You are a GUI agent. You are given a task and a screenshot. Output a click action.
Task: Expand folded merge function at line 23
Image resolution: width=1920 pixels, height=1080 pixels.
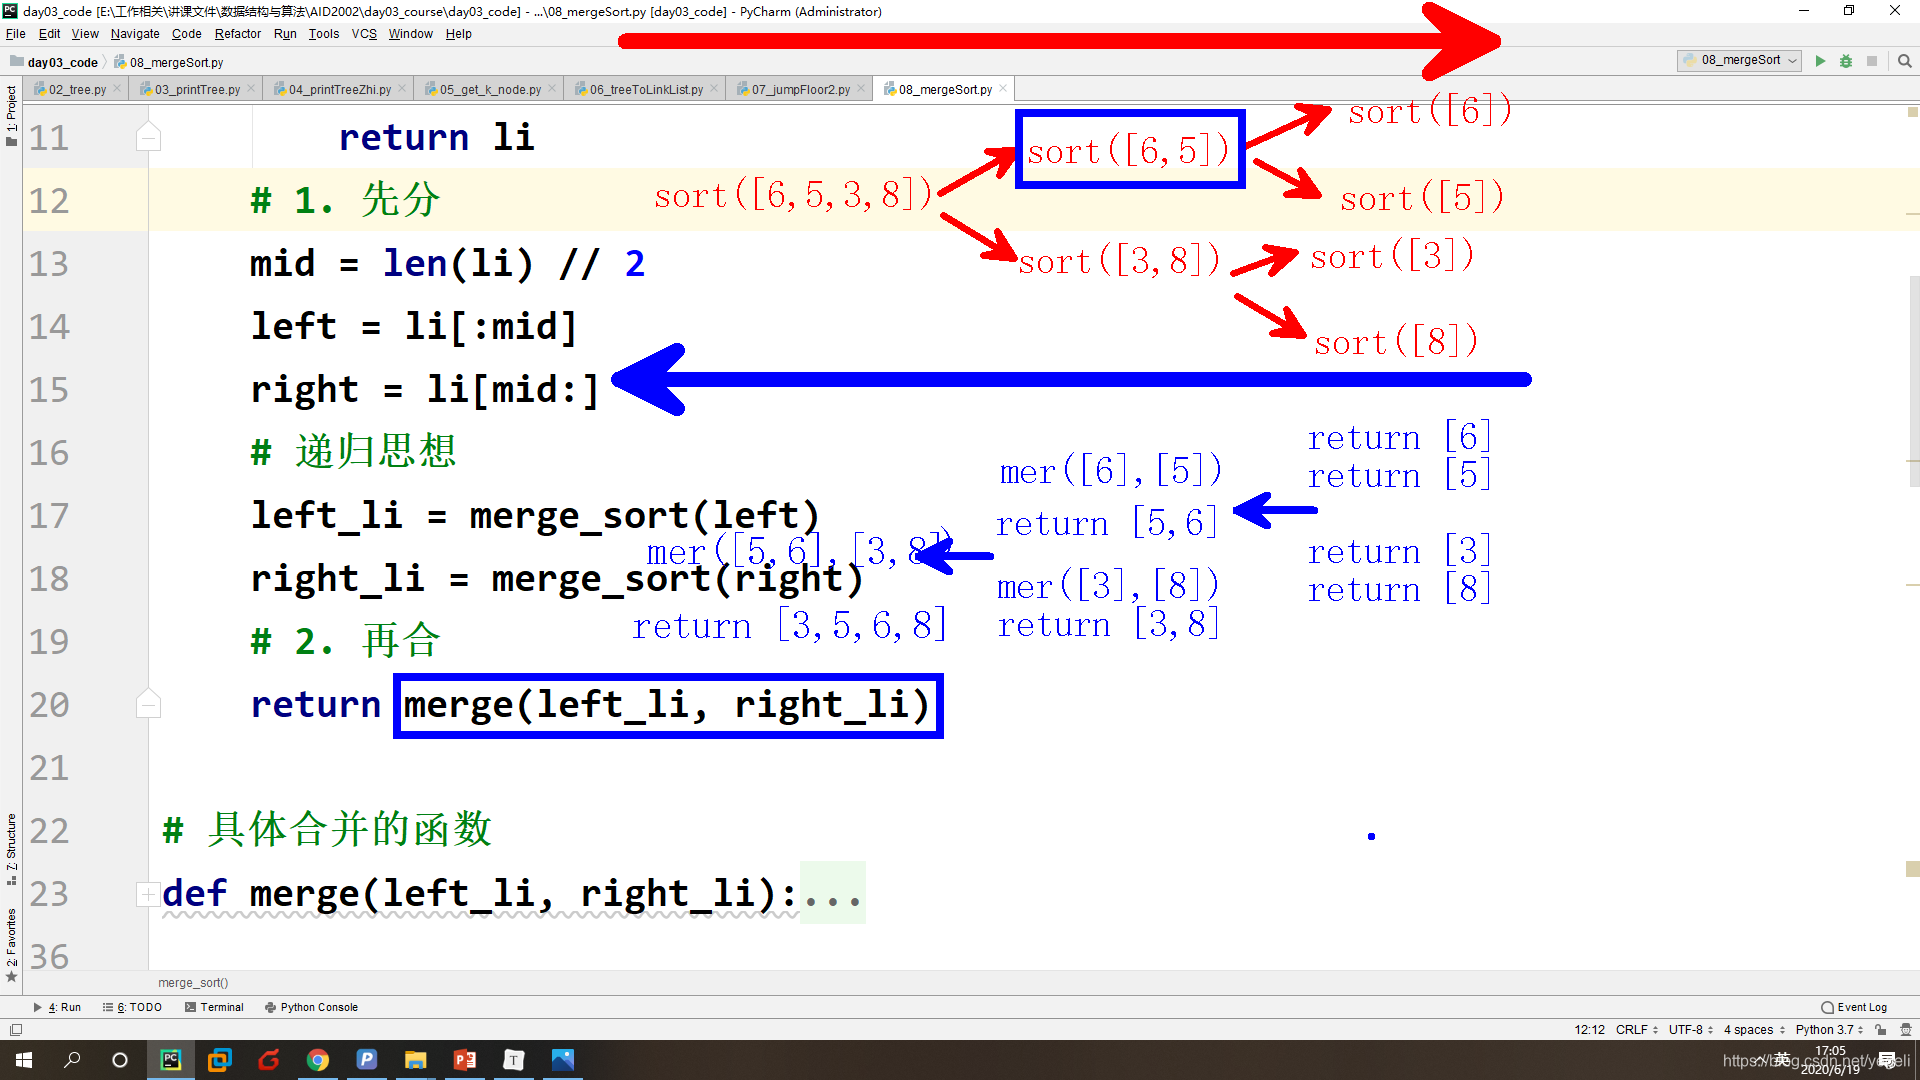146,894
